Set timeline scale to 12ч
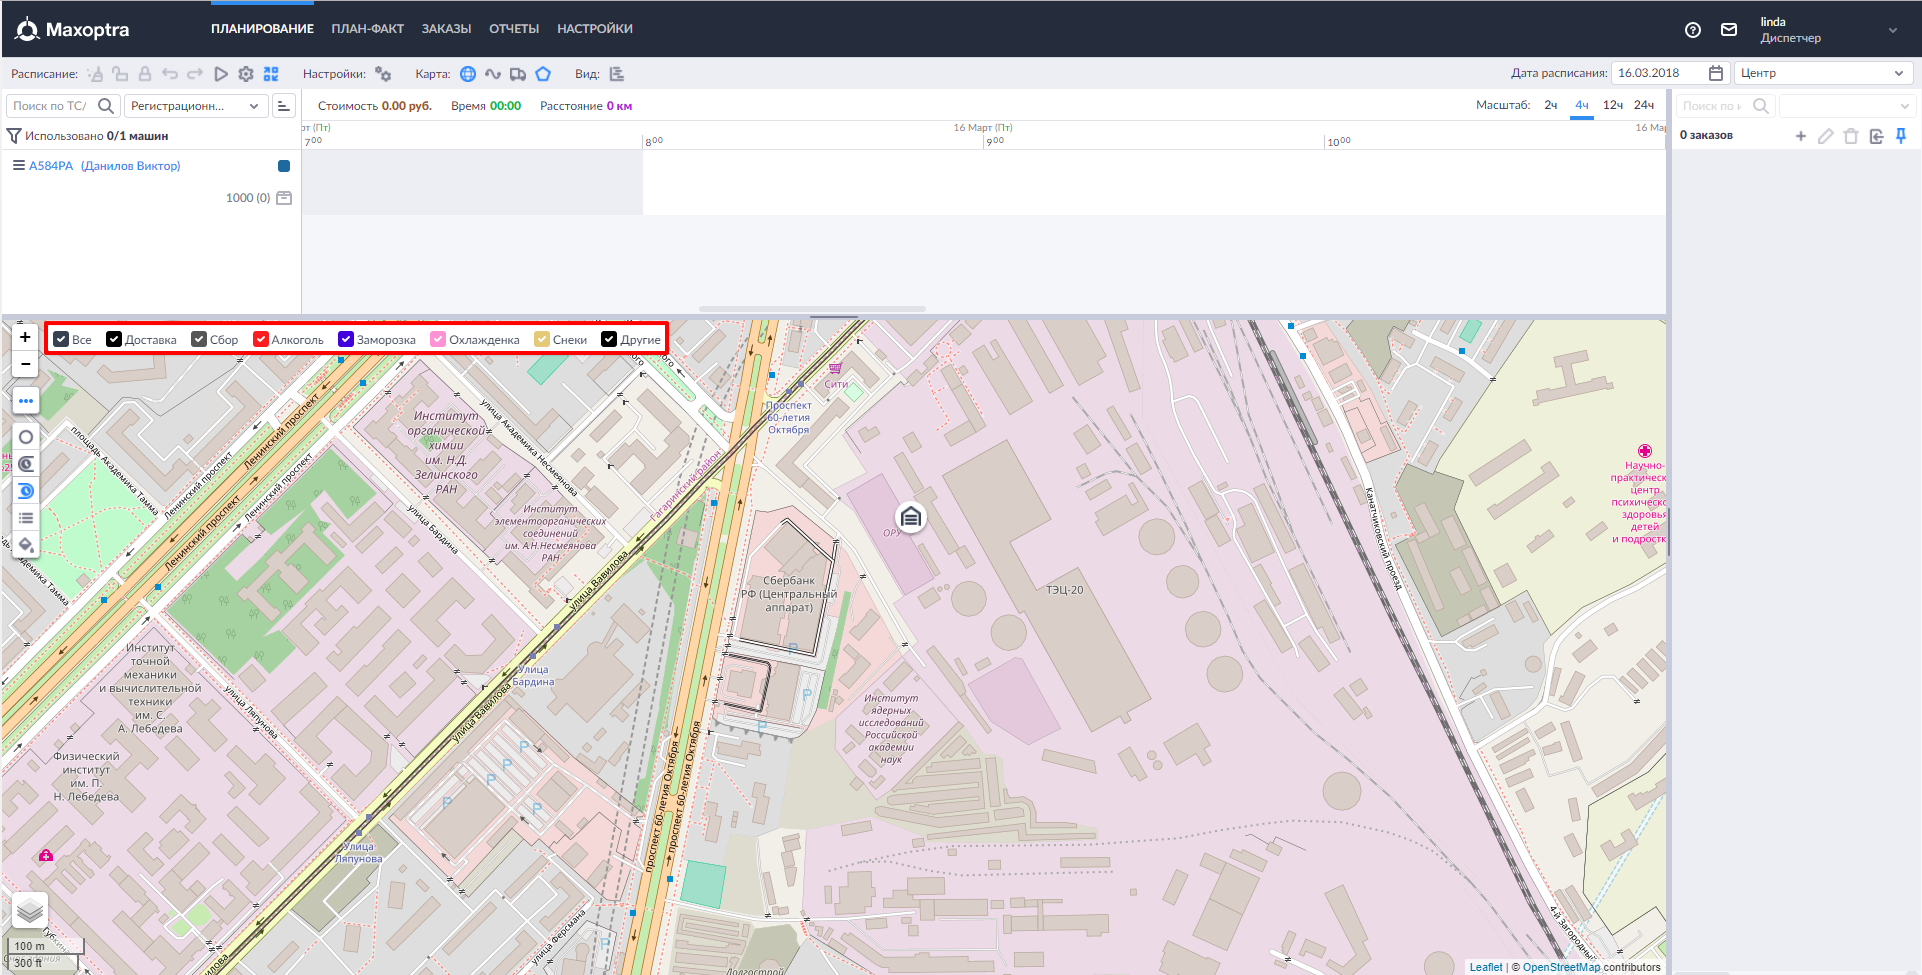 click(1612, 105)
